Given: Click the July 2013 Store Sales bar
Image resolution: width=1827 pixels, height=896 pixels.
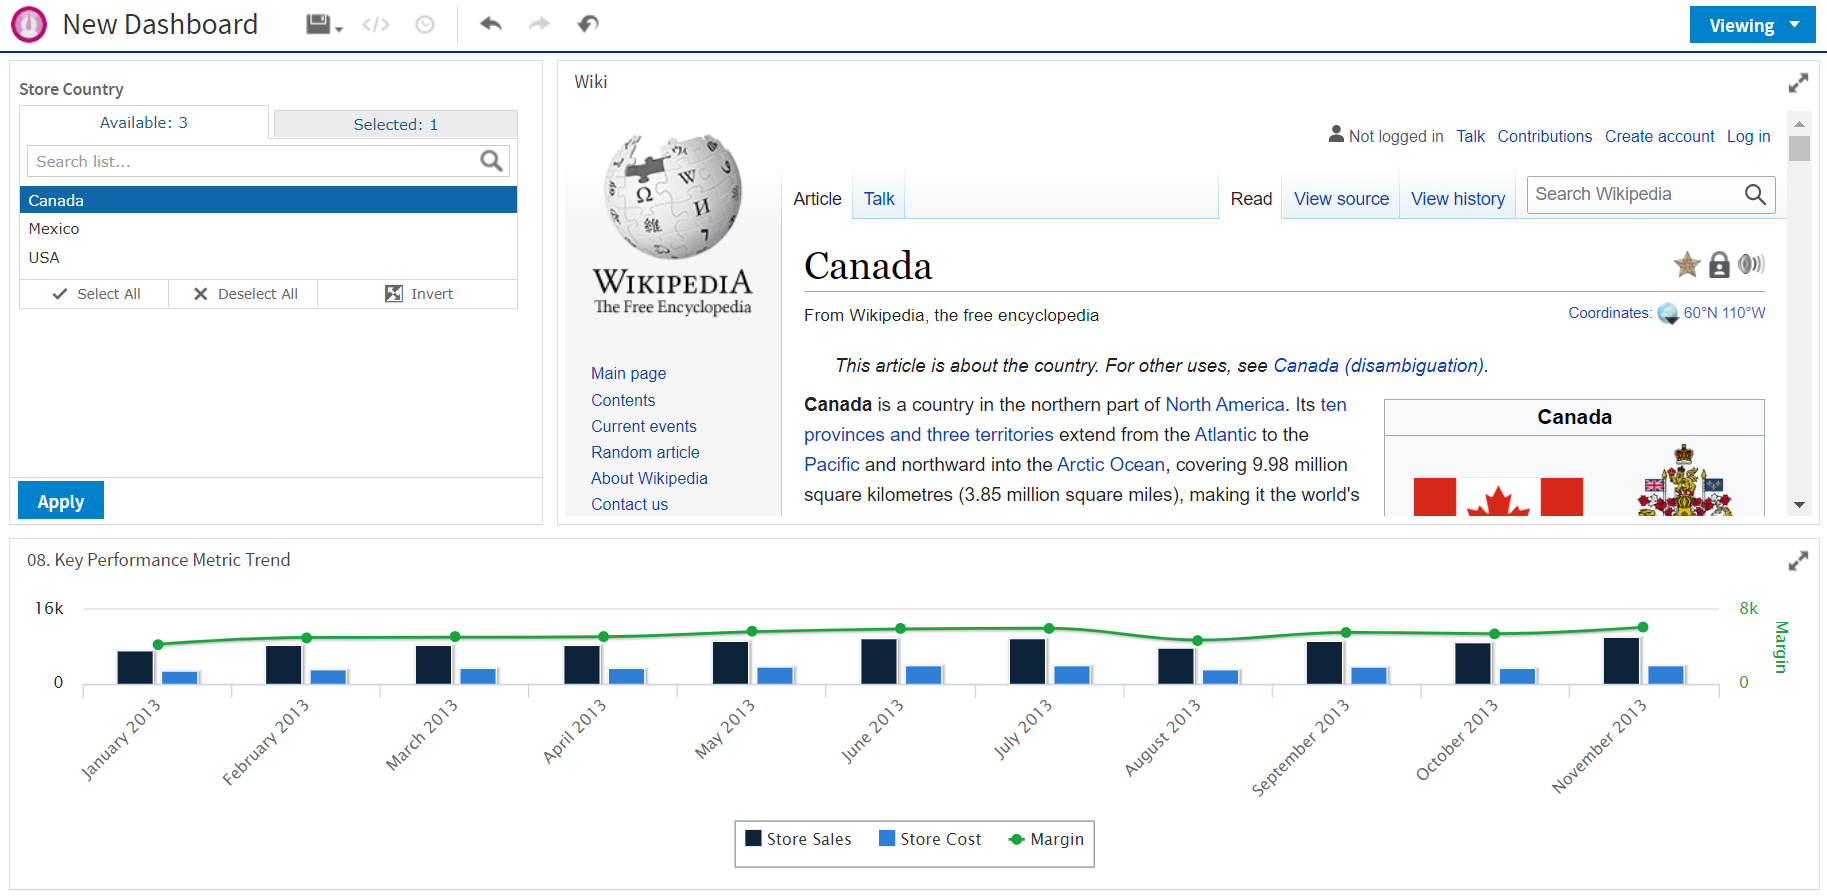Looking at the screenshot, I should 1027,661.
